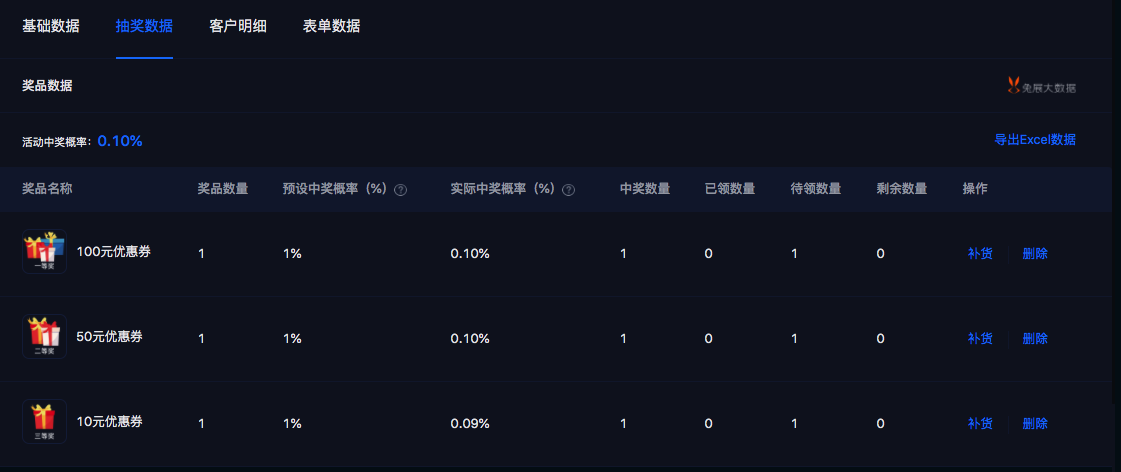Click 删除 for the 10元优惠券 row
Viewport: 1121px width, 472px height.
pos(1035,423)
